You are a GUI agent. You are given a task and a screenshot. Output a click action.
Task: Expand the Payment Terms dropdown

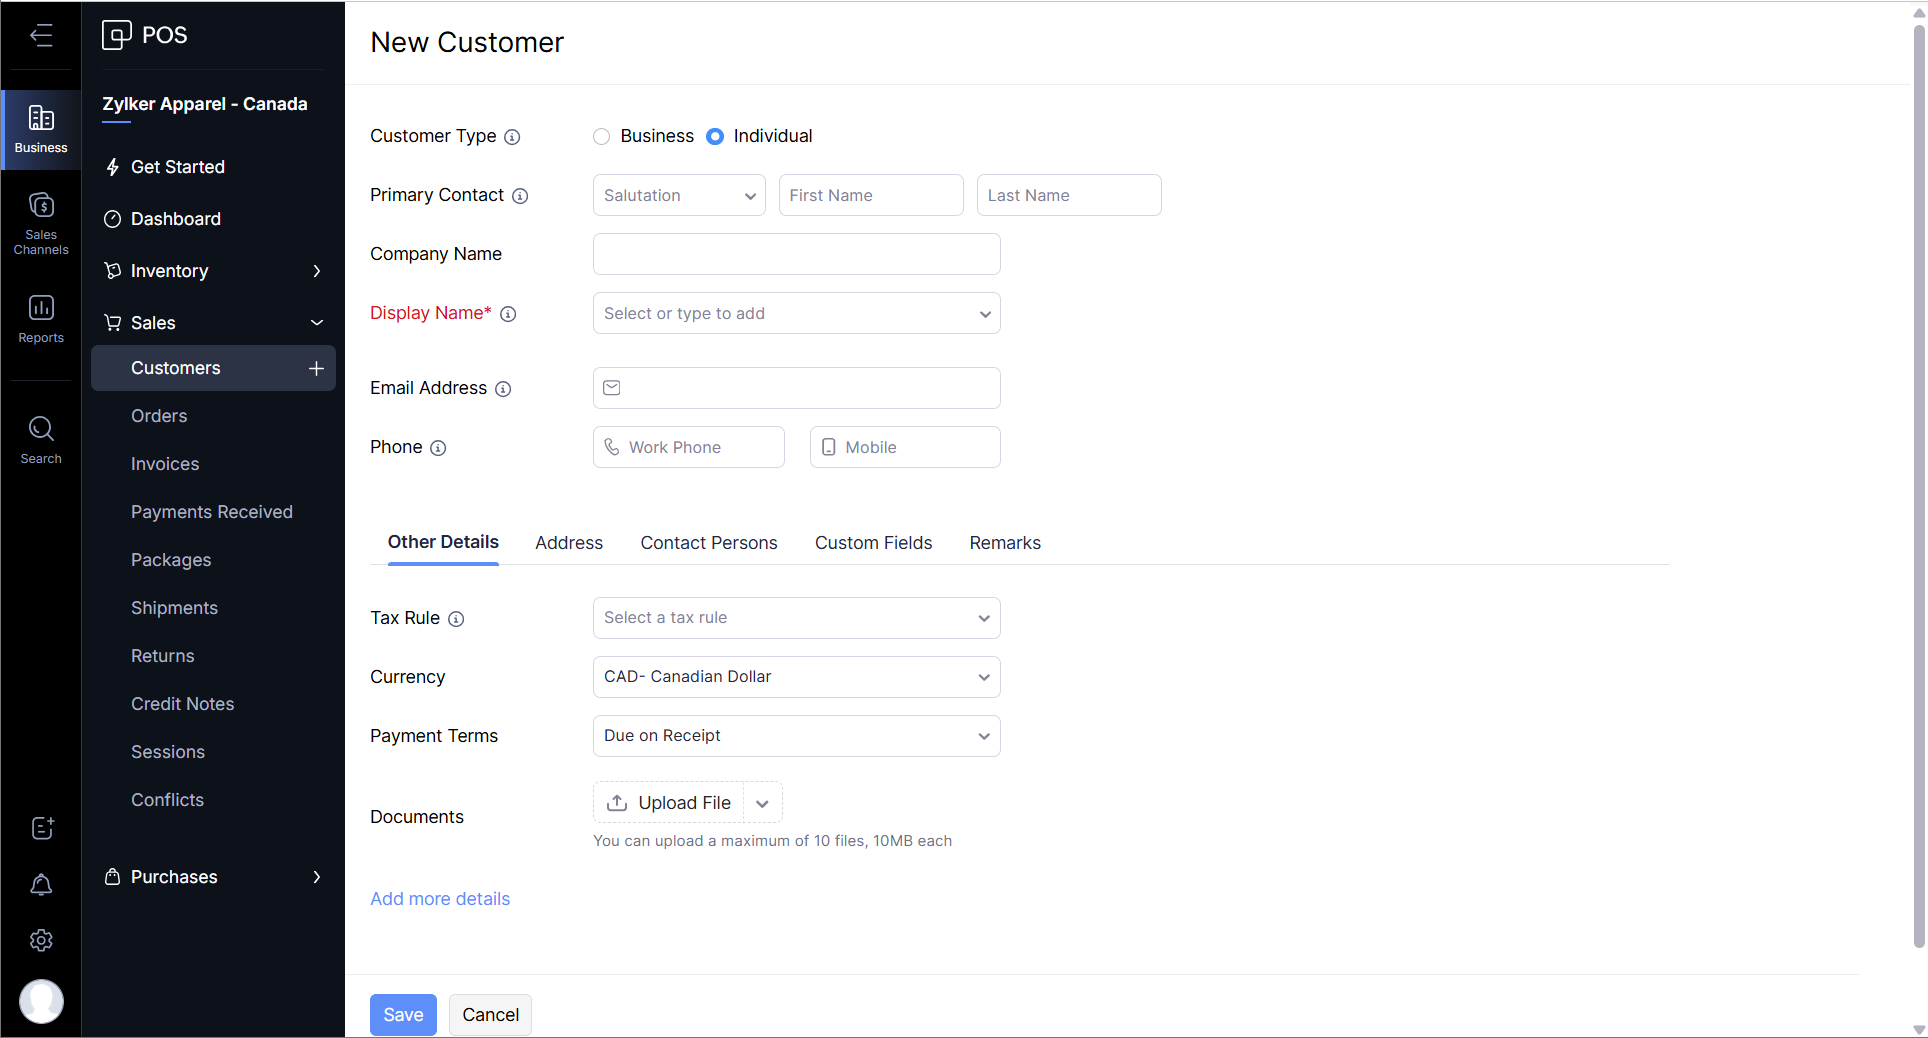(796, 736)
